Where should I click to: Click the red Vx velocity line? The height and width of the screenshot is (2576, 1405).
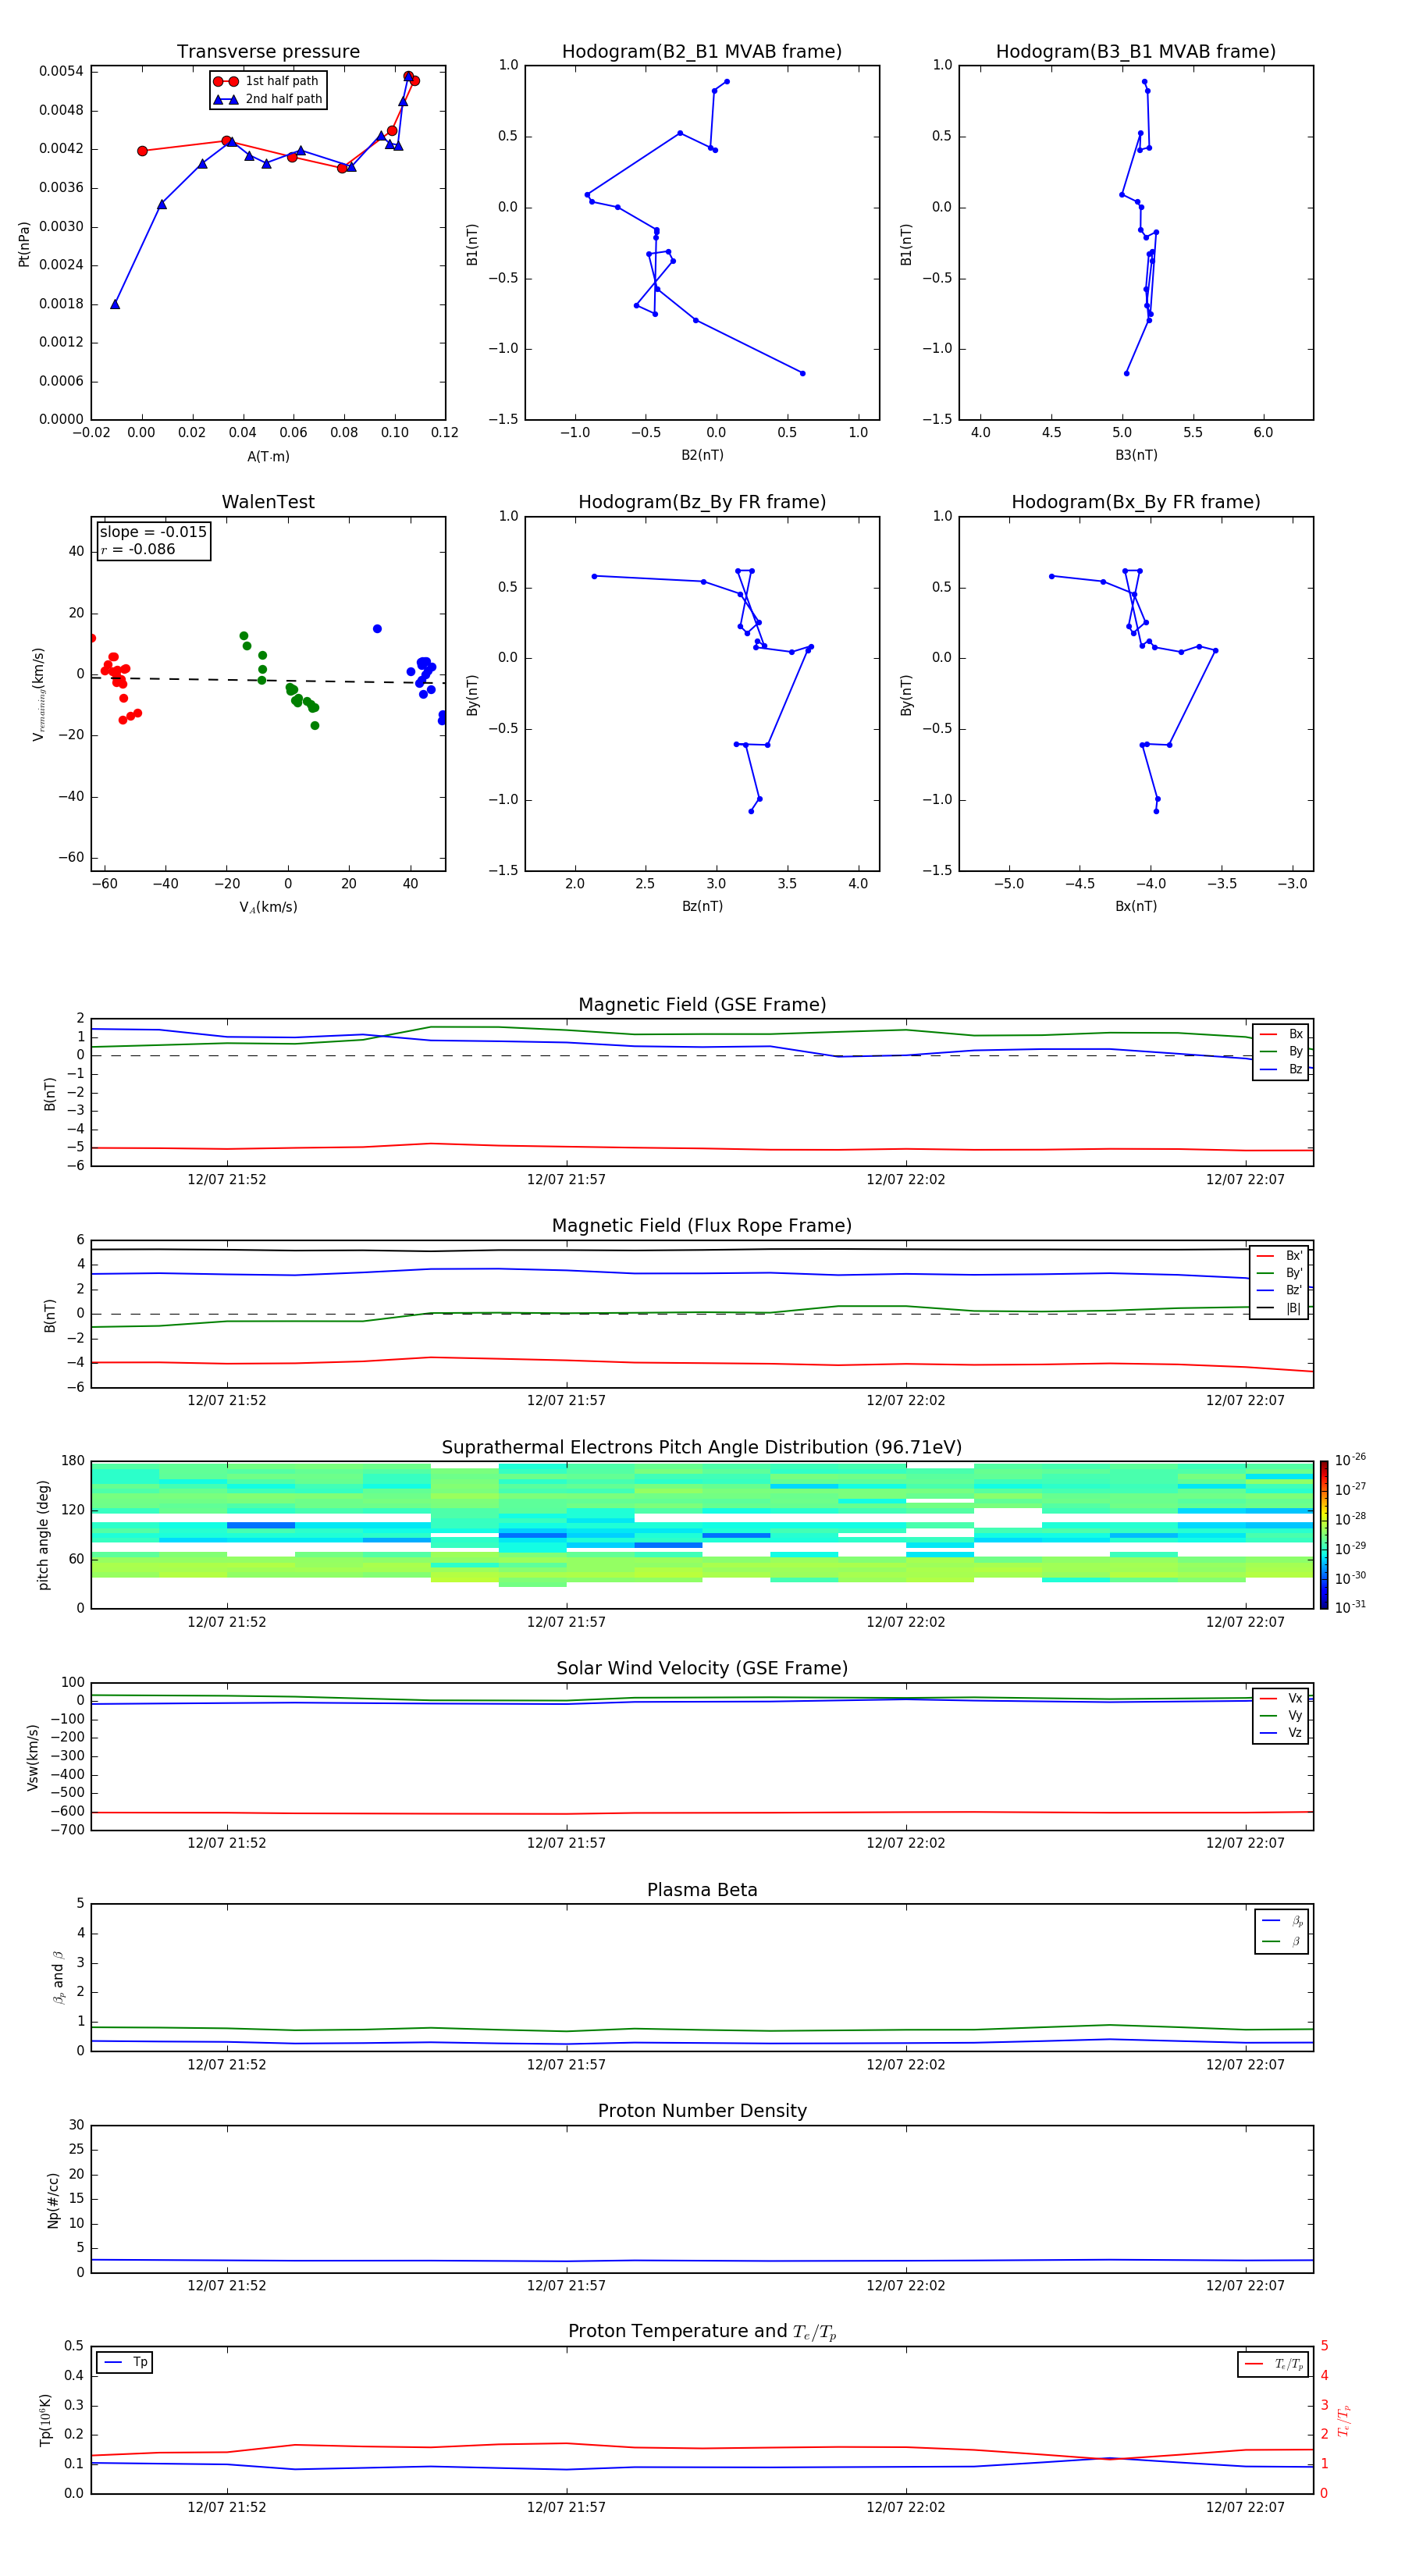coord(702,1812)
